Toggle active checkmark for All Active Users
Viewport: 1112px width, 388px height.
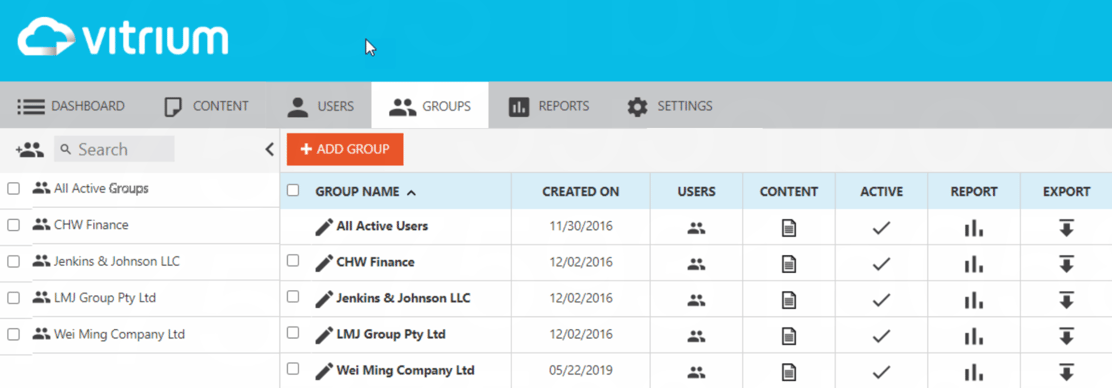[881, 228]
